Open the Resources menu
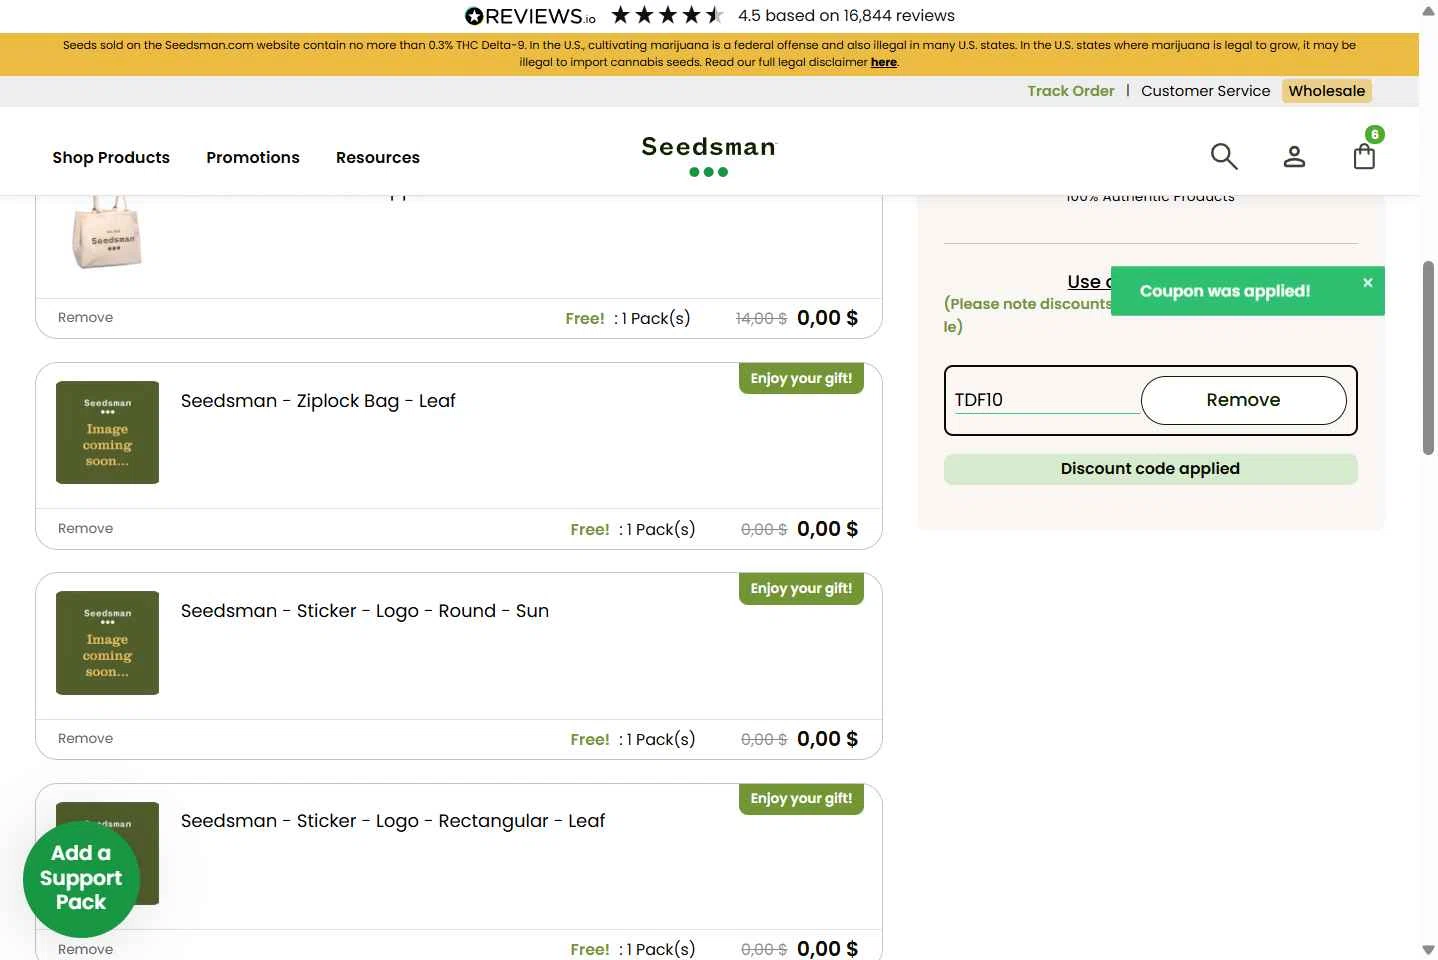This screenshot has height=960, width=1438. (378, 157)
